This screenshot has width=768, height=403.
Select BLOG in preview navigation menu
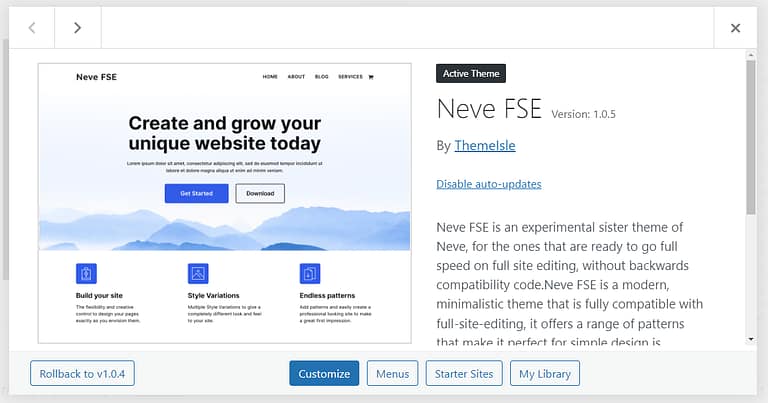point(322,77)
